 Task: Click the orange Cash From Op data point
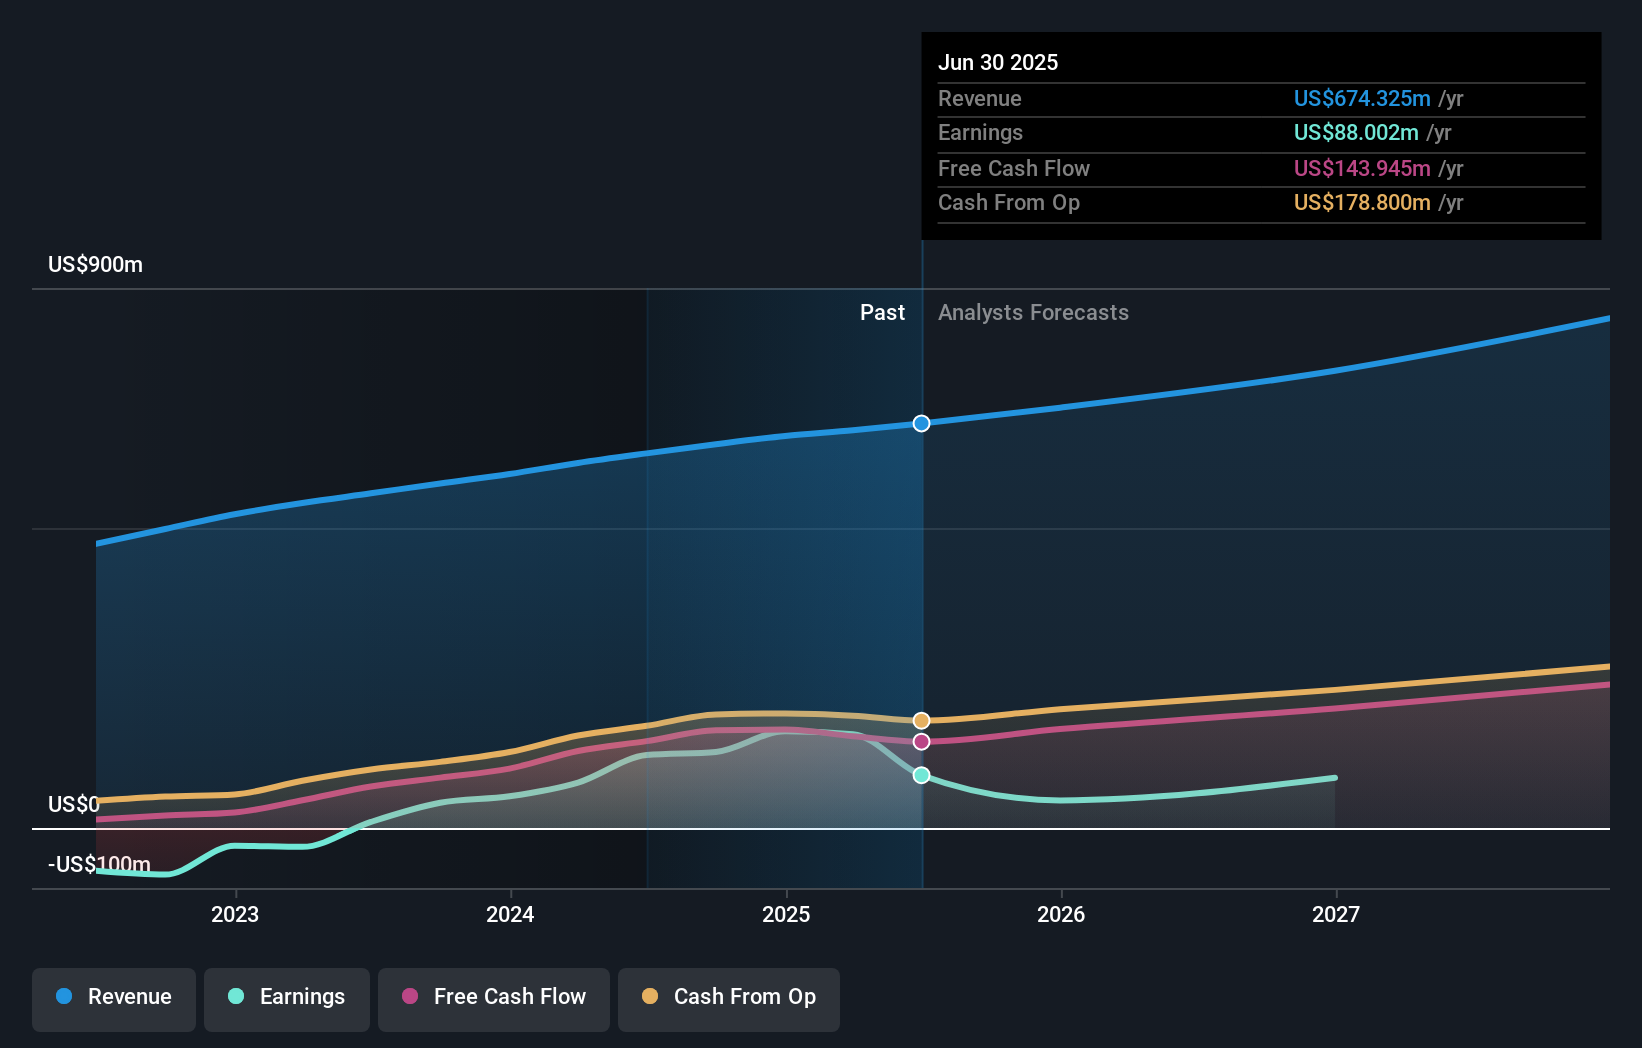pos(921,721)
